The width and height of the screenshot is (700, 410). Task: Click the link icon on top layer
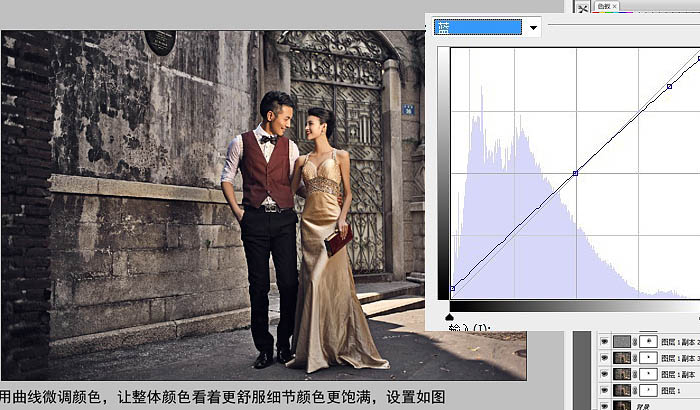pyautogui.click(x=637, y=341)
